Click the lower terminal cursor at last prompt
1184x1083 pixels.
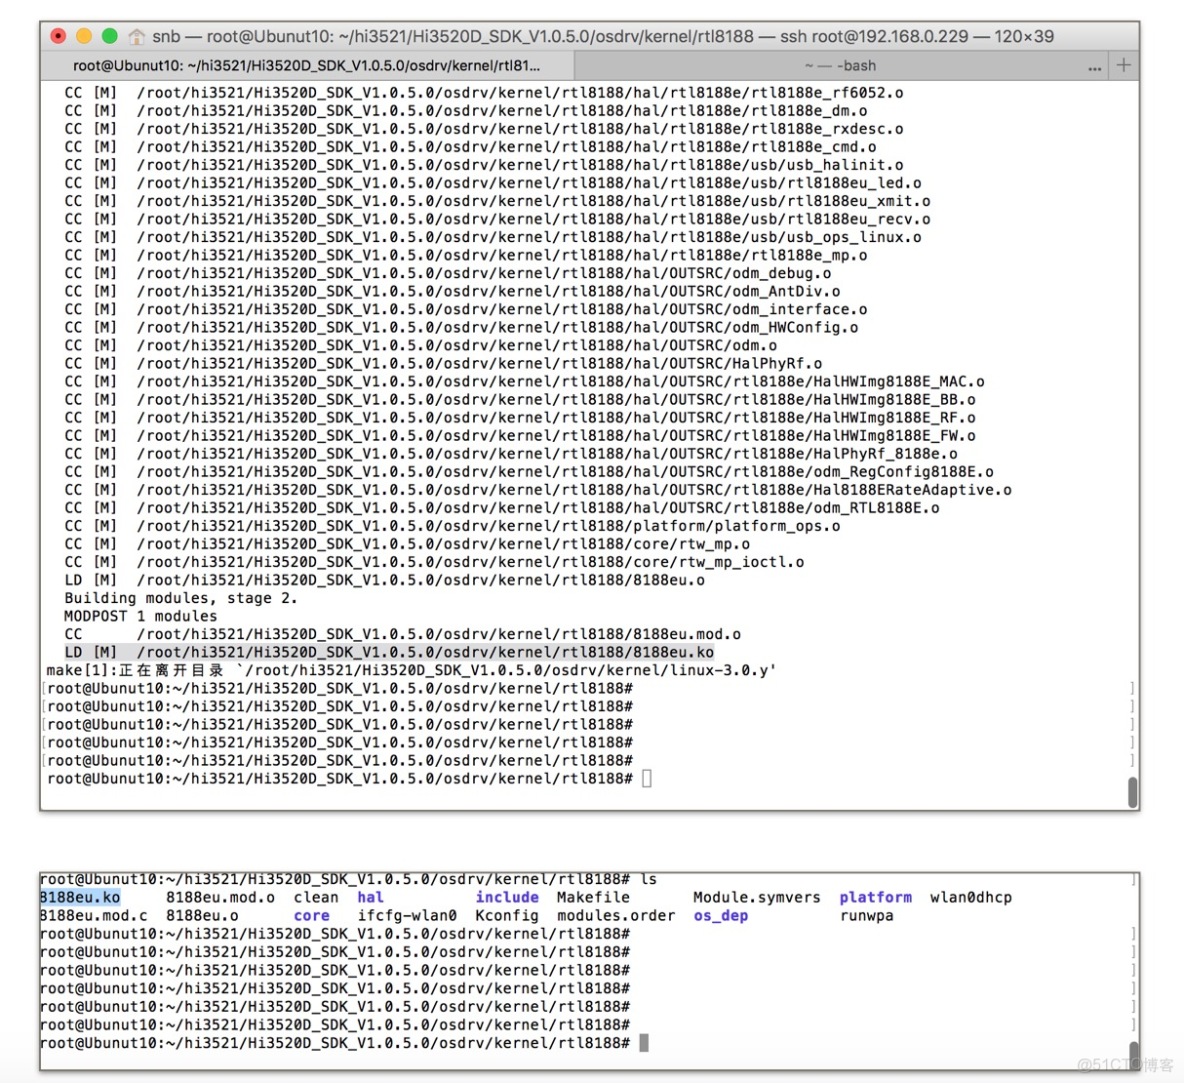(x=644, y=1043)
